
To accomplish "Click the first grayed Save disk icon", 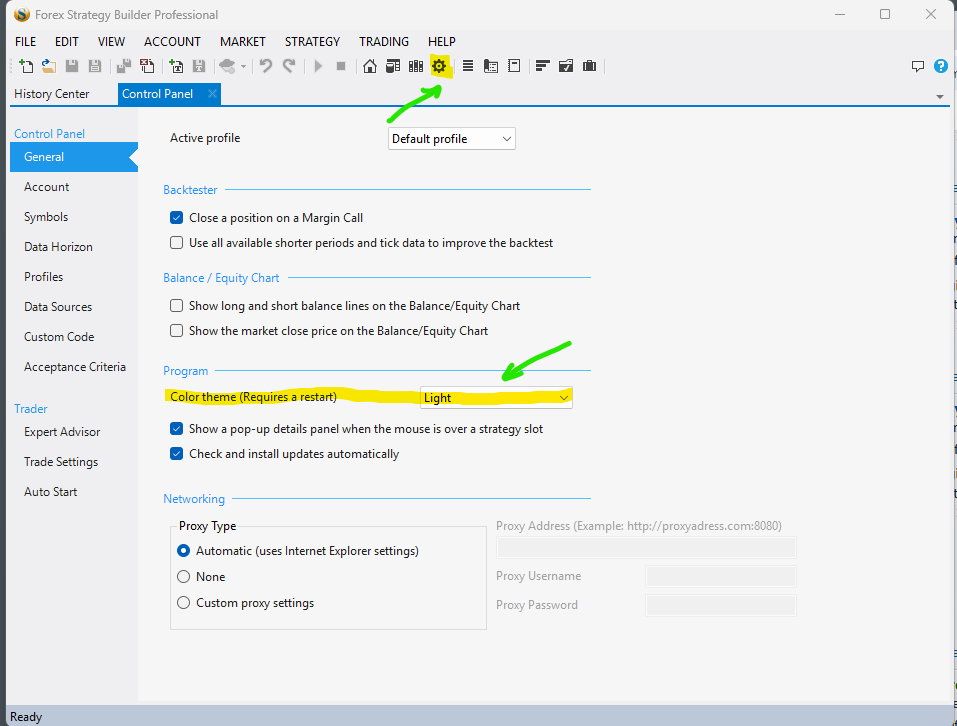I will coord(72,66).
